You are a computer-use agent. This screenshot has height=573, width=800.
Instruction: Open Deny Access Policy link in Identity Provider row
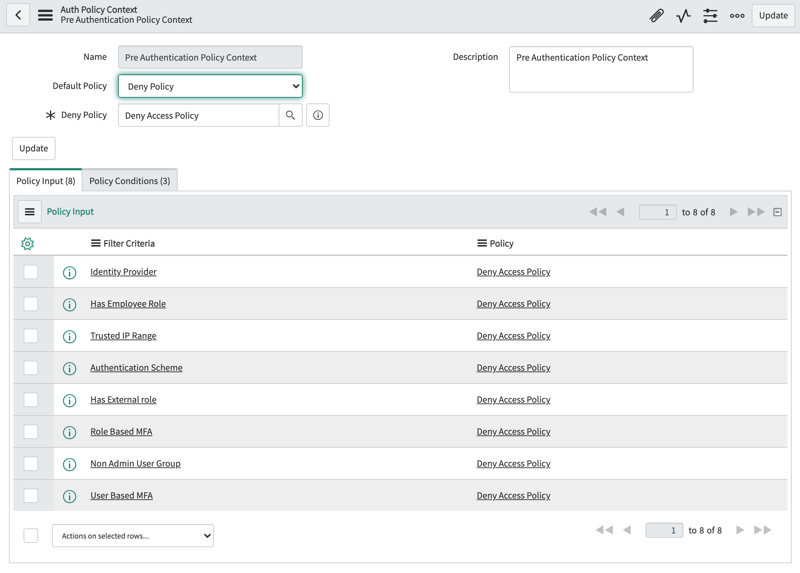click(x=513, y=272)
